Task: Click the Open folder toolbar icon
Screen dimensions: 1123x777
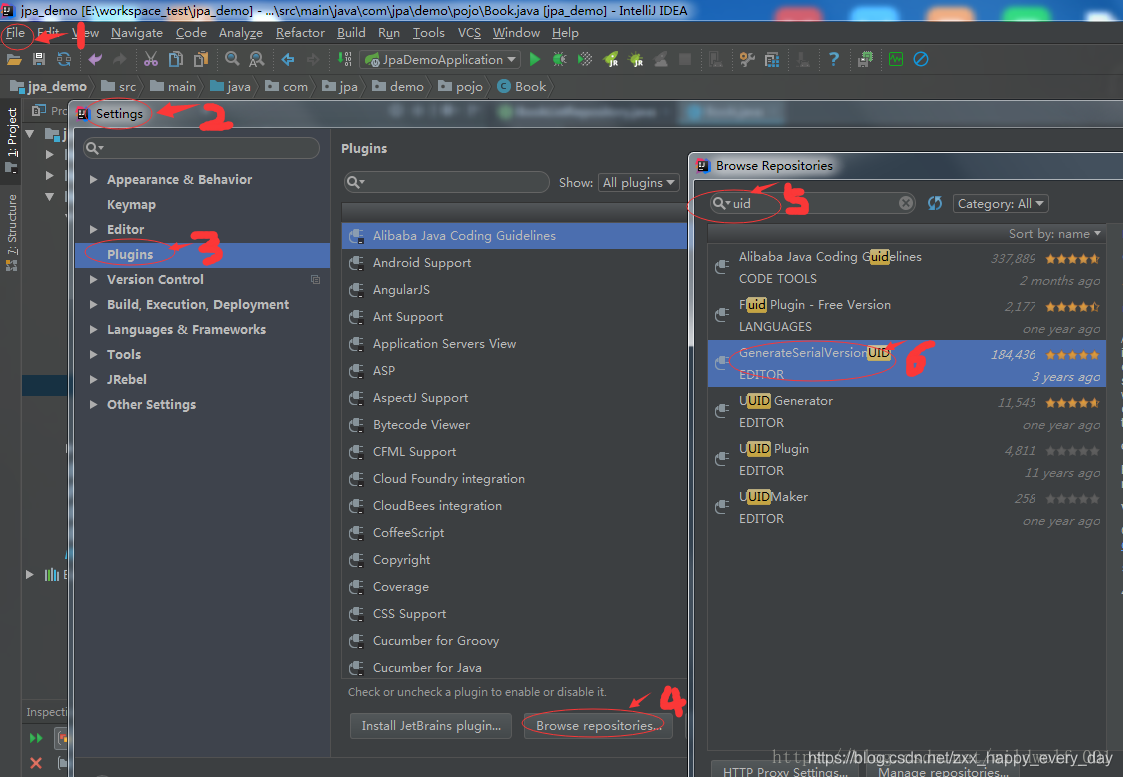Action: [x=14, y=59]
